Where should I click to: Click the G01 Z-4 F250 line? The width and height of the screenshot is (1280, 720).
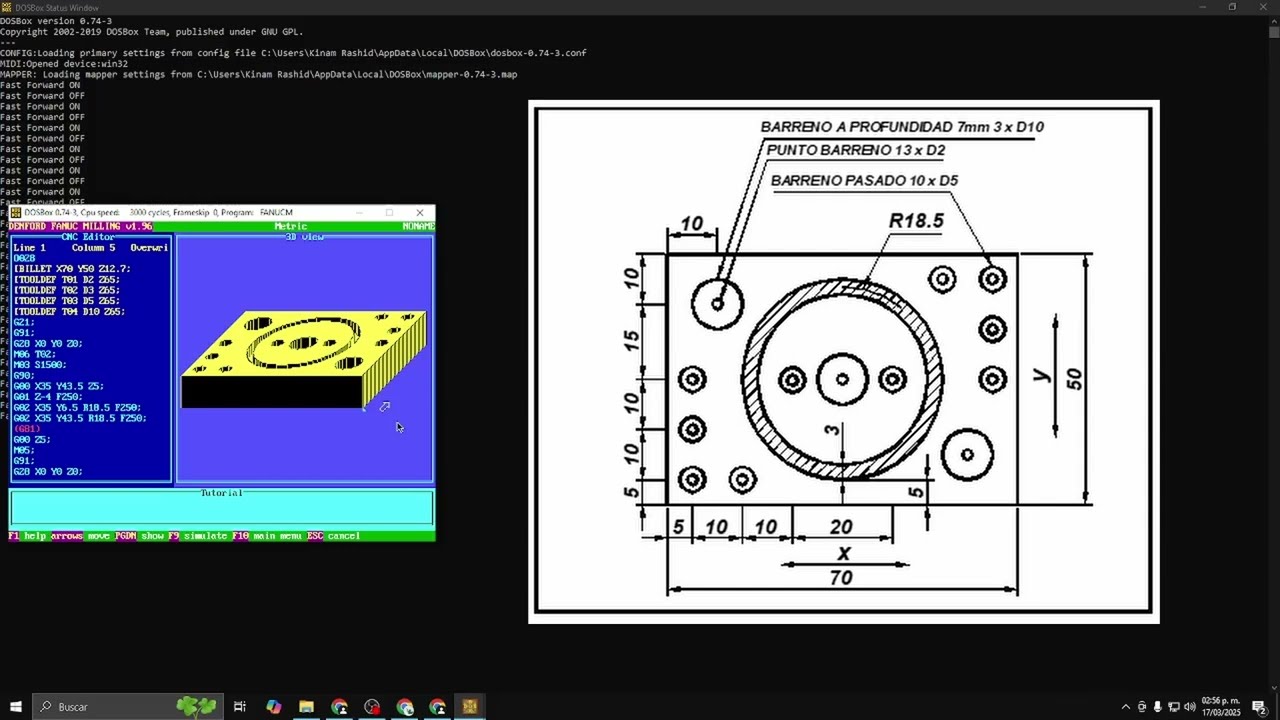tap(50, 397)
